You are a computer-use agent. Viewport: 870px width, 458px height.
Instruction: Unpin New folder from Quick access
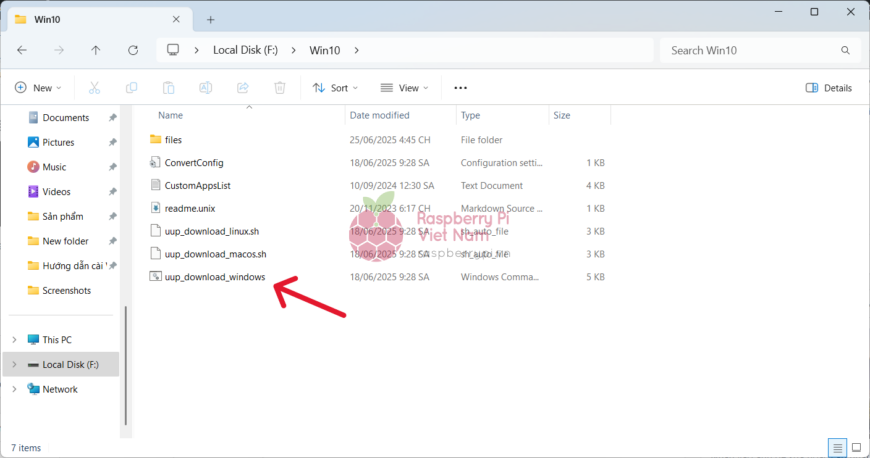tap(113, 241)
